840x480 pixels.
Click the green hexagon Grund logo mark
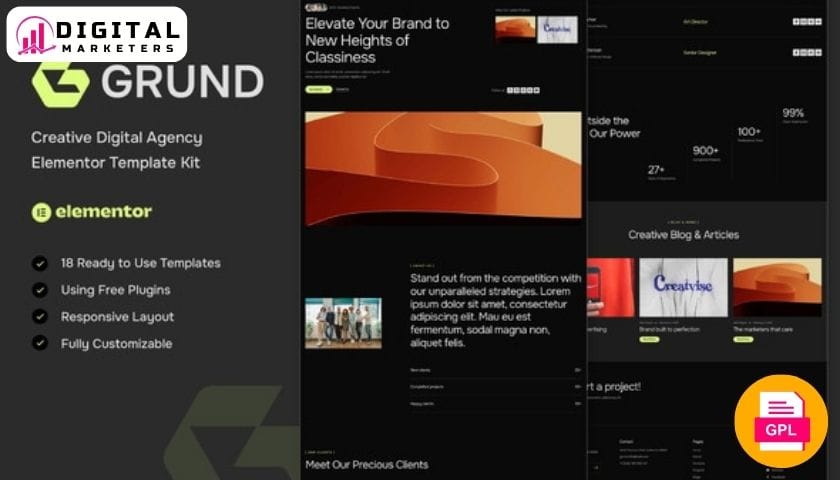[x=61, y=85]
